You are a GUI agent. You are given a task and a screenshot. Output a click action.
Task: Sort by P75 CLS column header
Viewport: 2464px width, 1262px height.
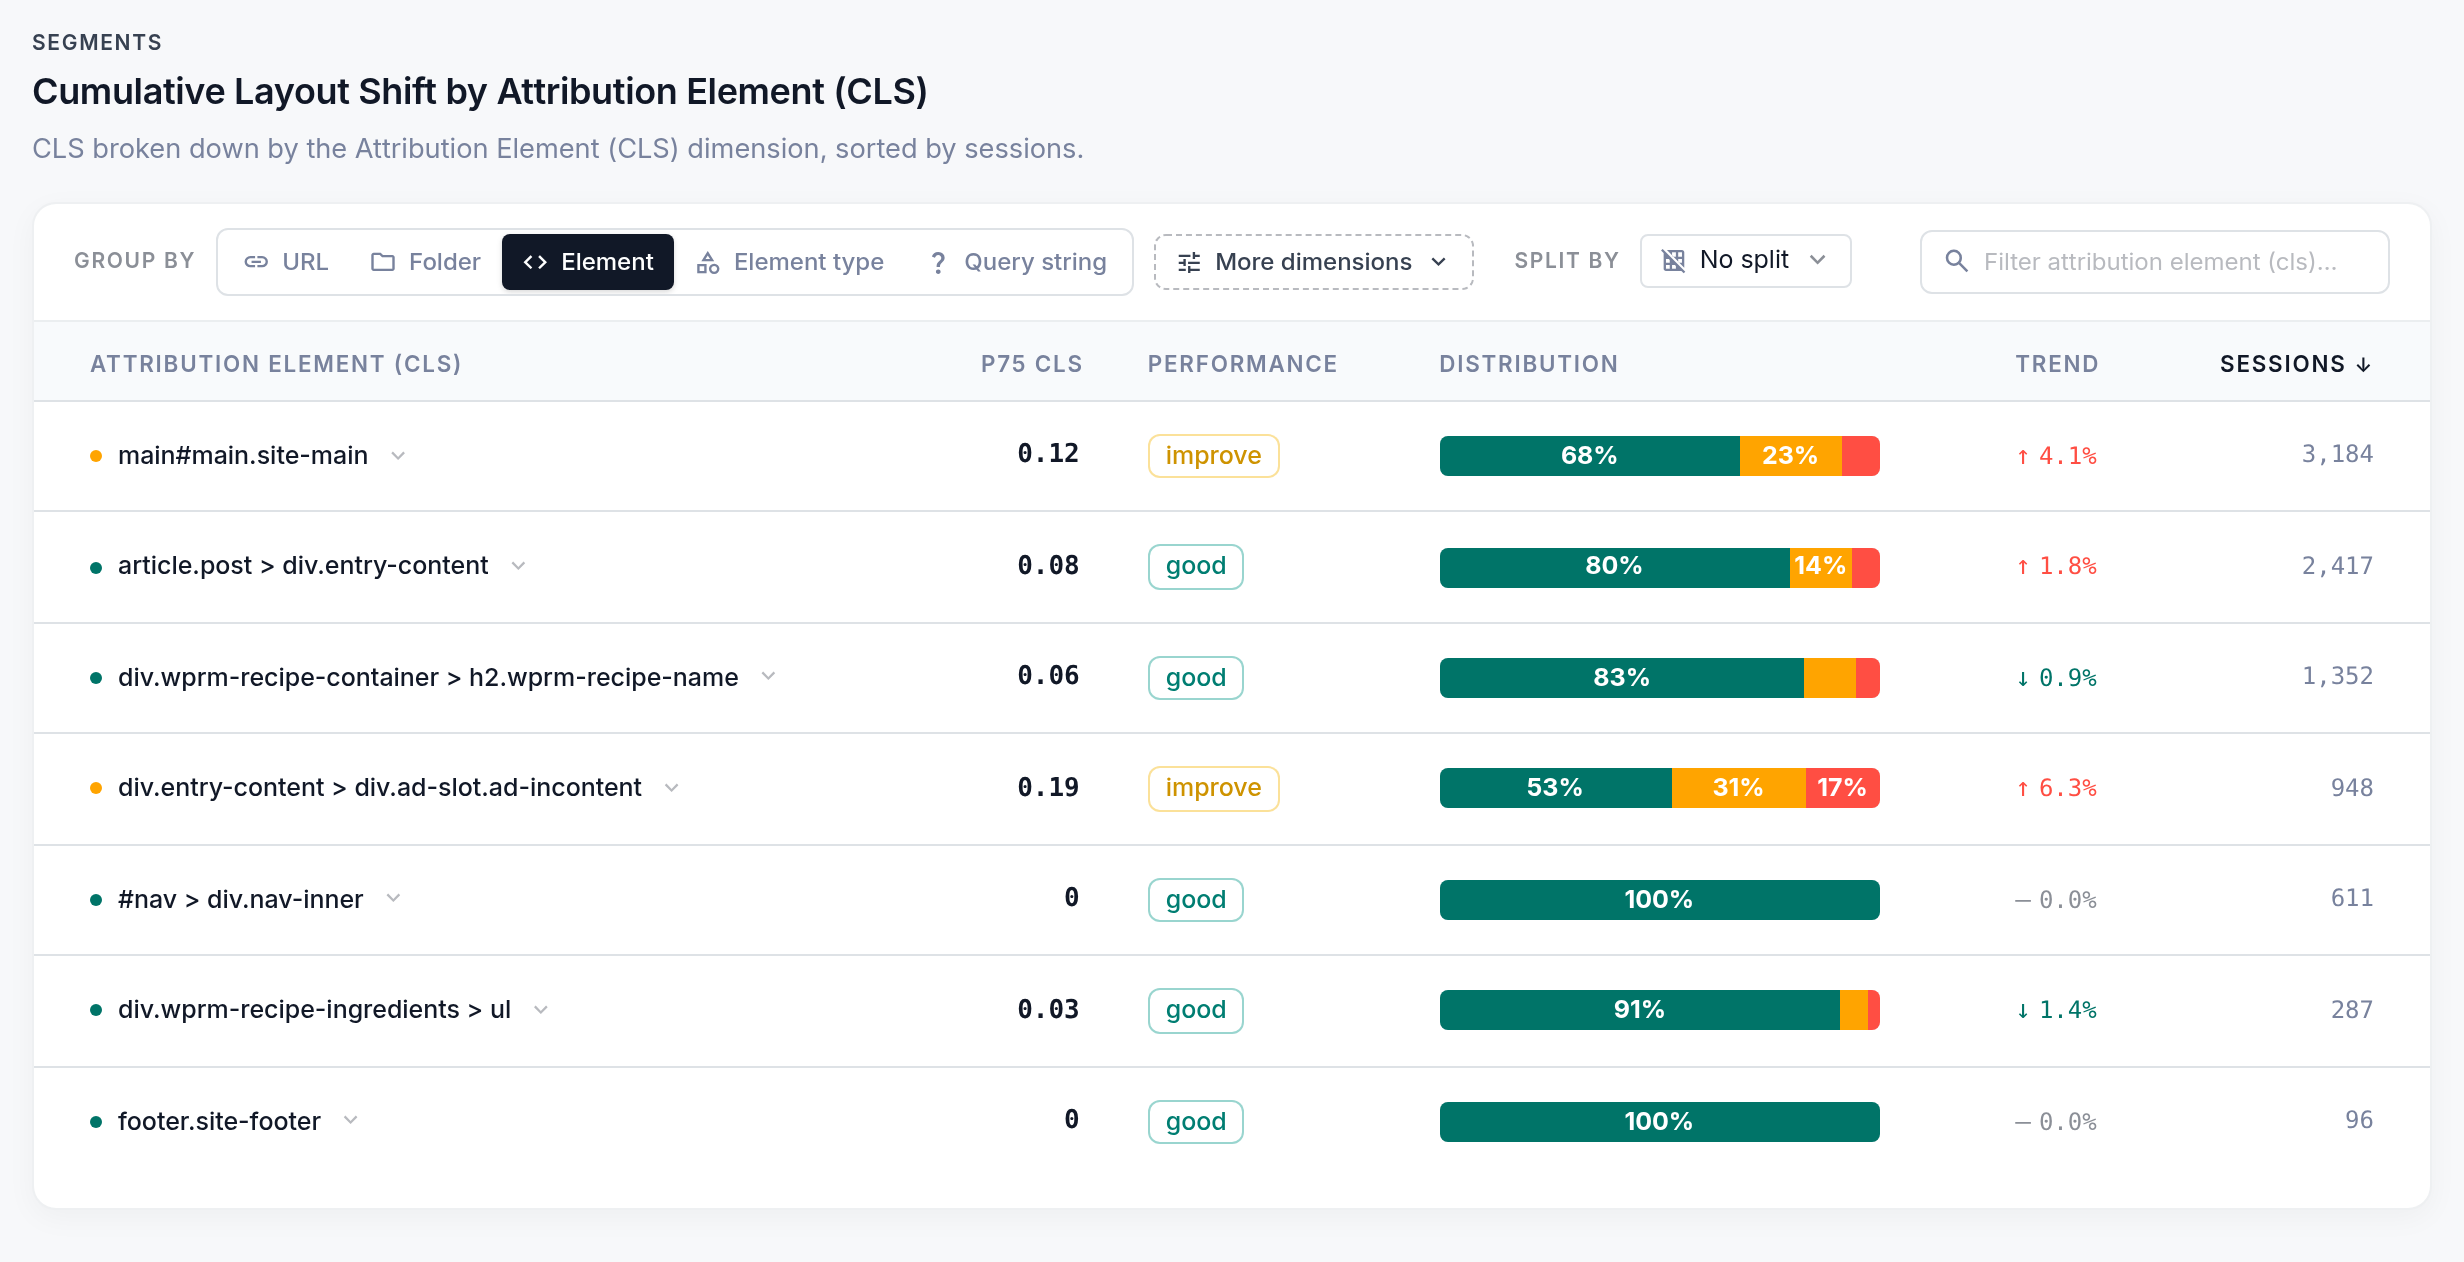(1031, 364)
